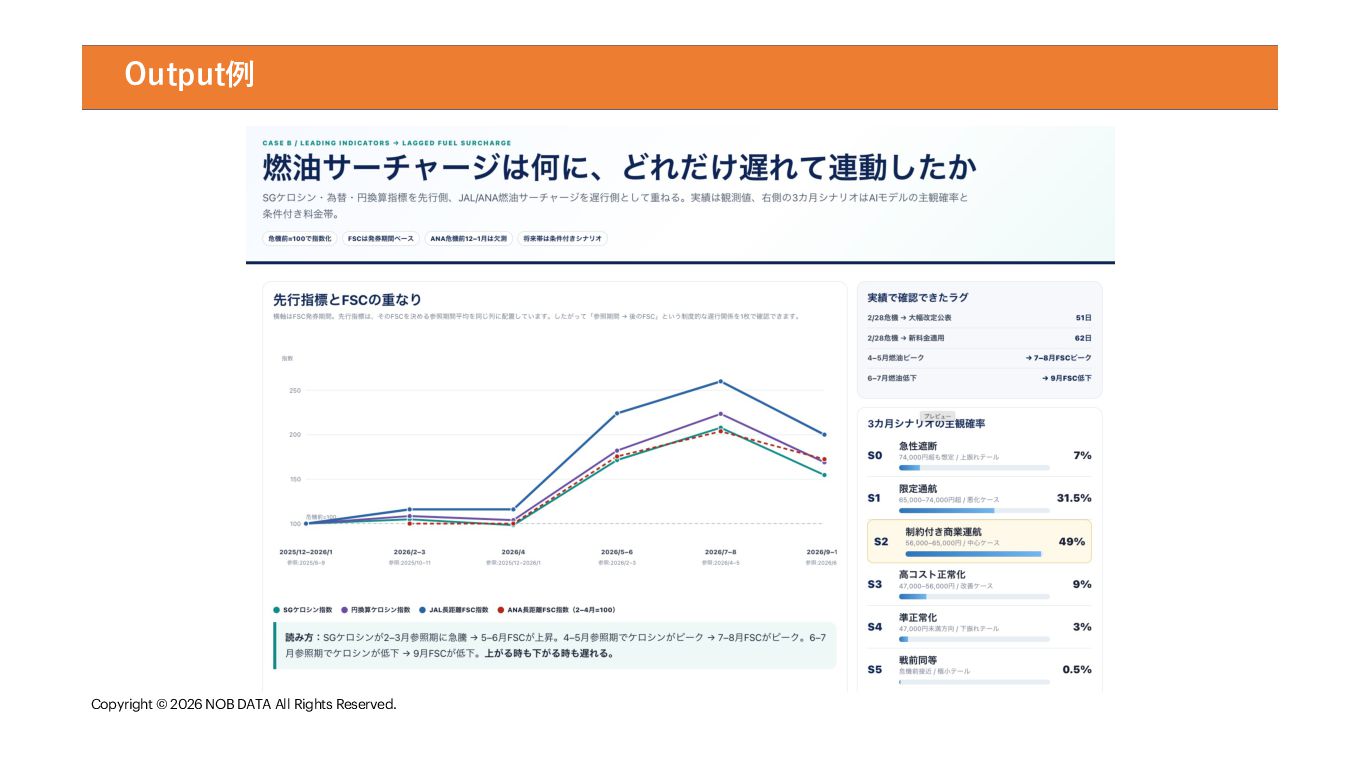Click the プレビュー tooltip label
The image size is (1361, 765).
(x=937, y=416)
